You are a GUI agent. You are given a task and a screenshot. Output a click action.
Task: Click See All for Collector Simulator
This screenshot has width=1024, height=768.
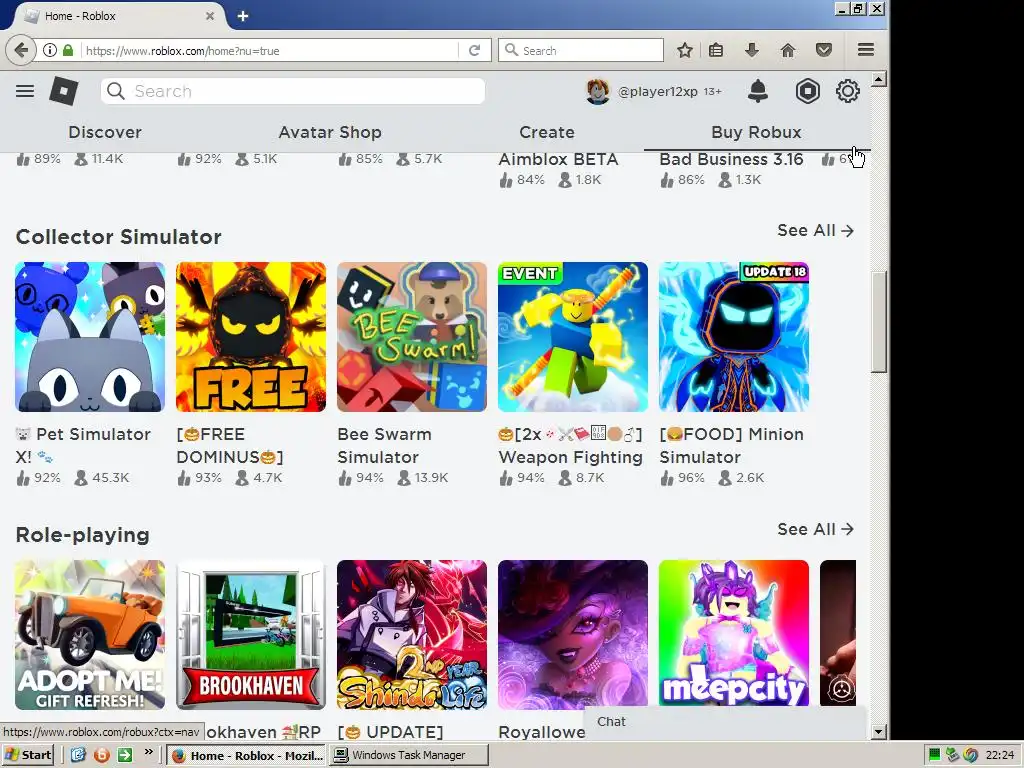pos(815,231)
